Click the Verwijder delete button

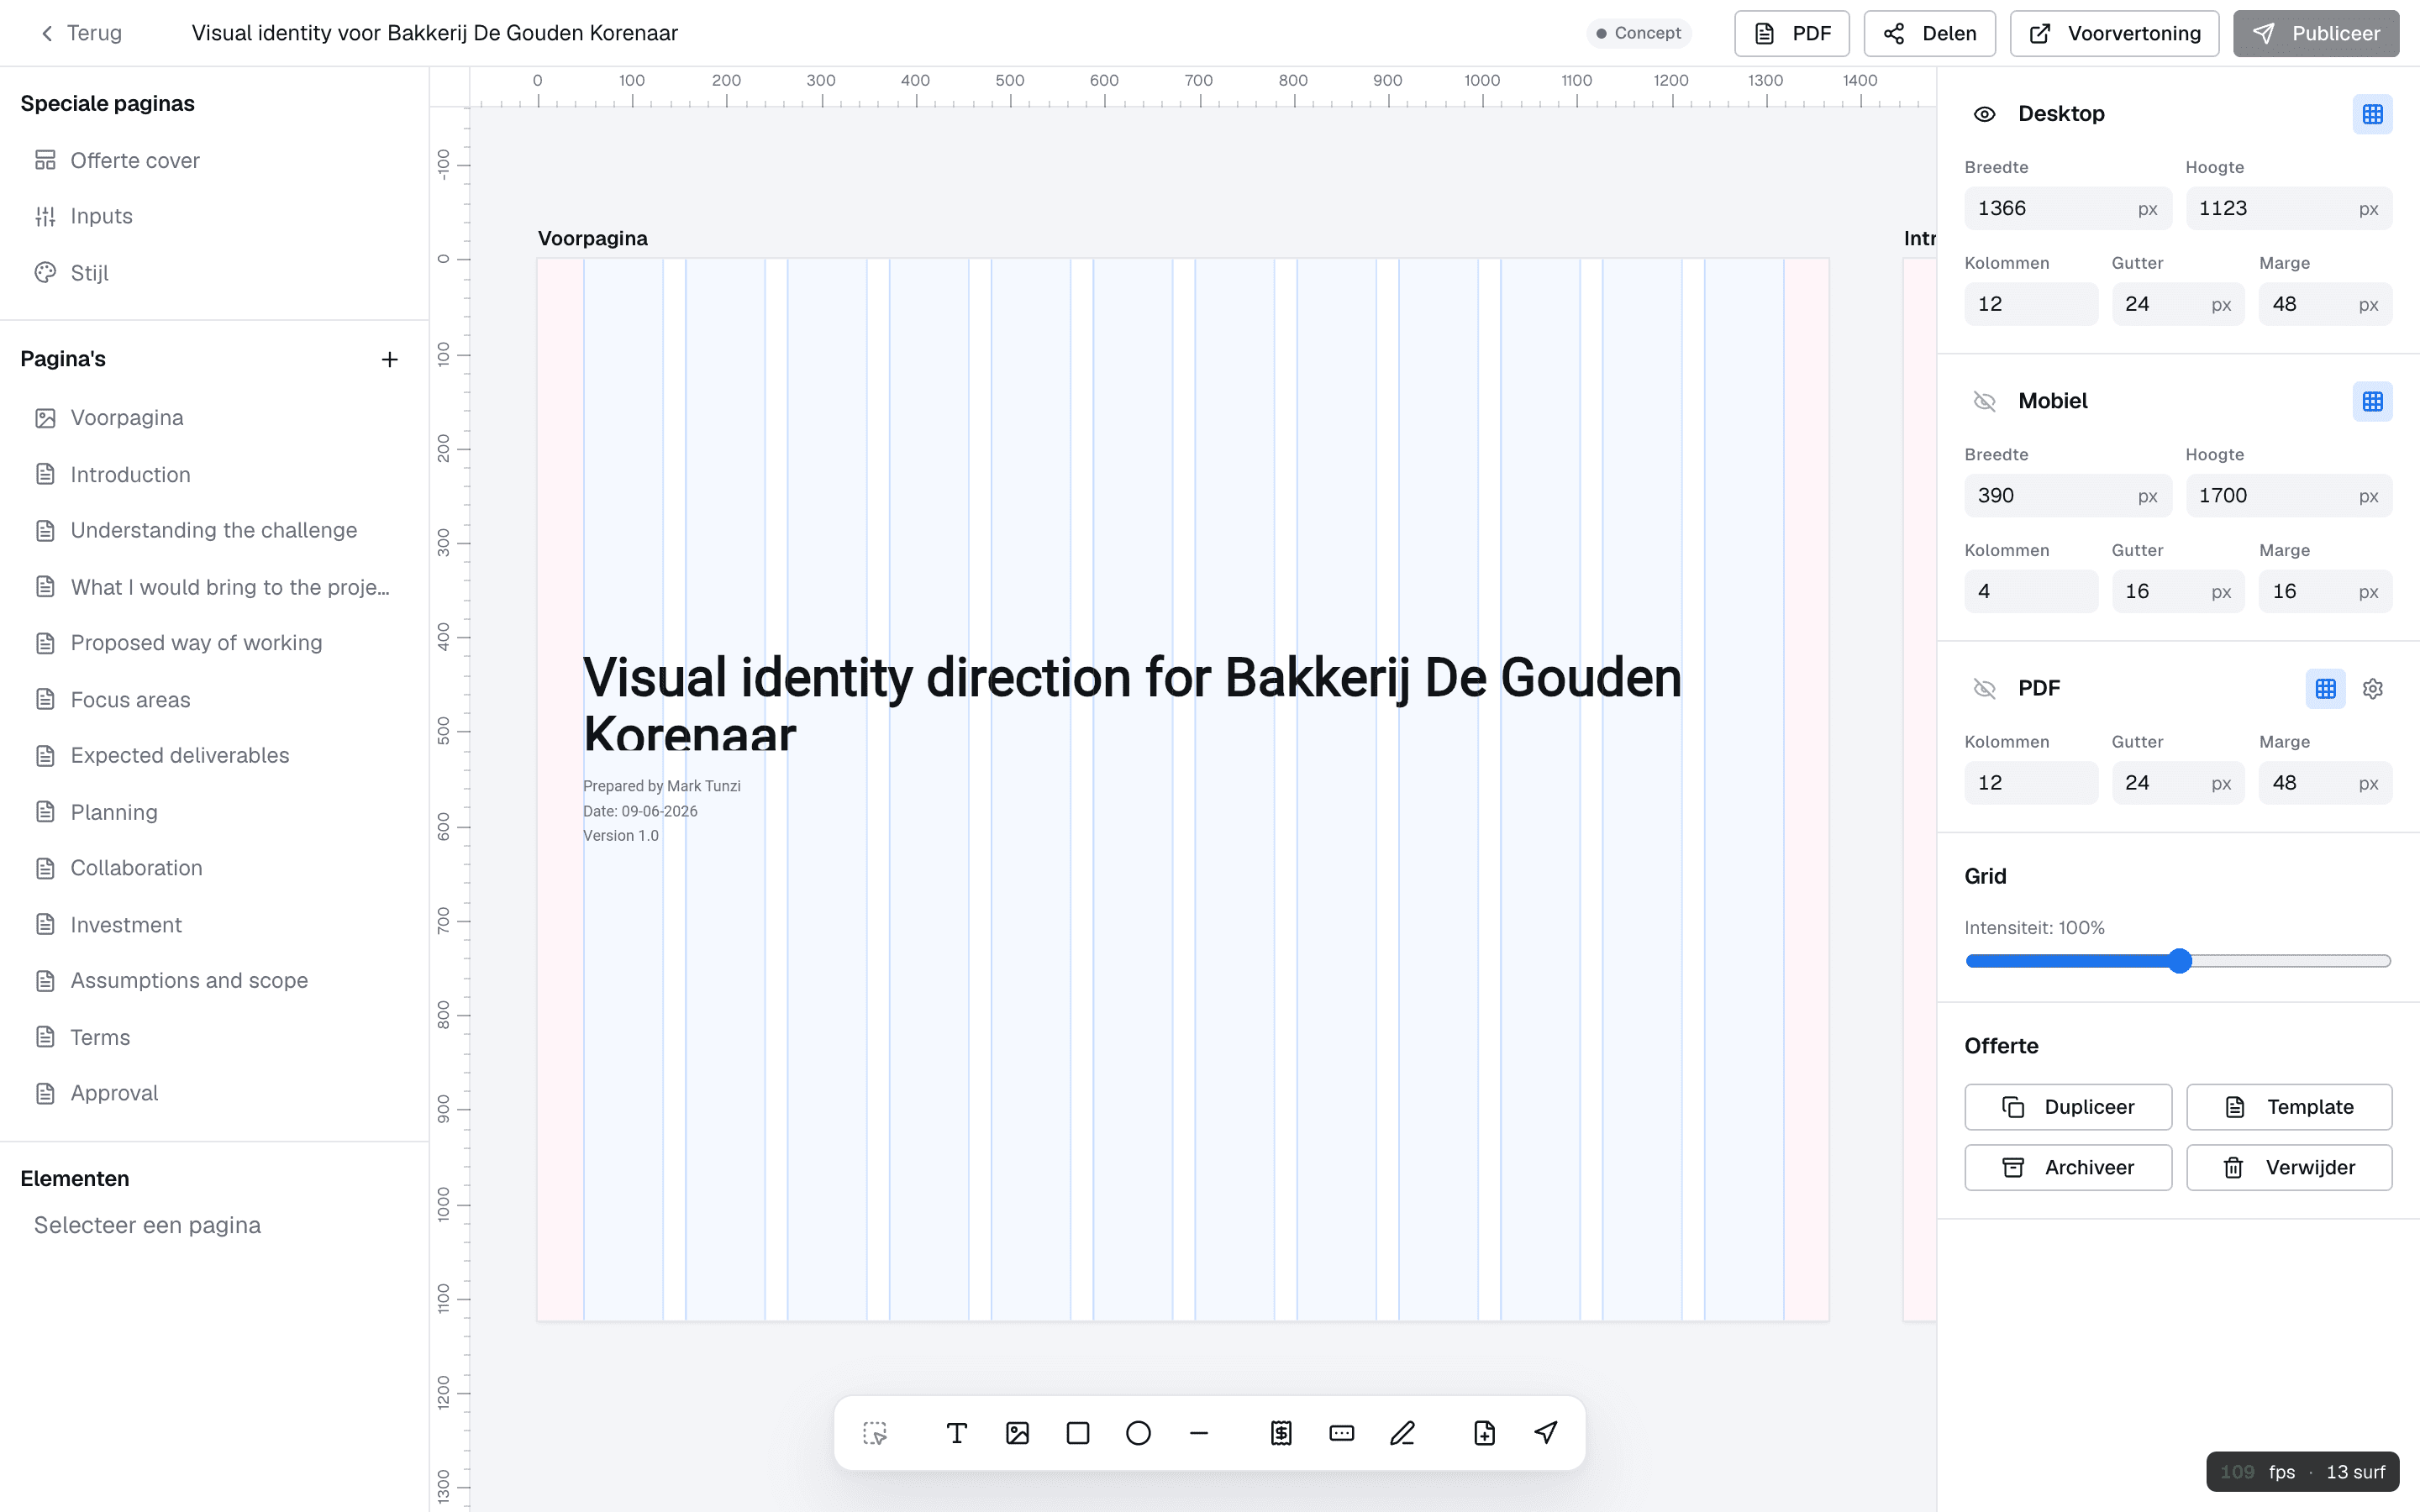[x=2288, y=1167]
